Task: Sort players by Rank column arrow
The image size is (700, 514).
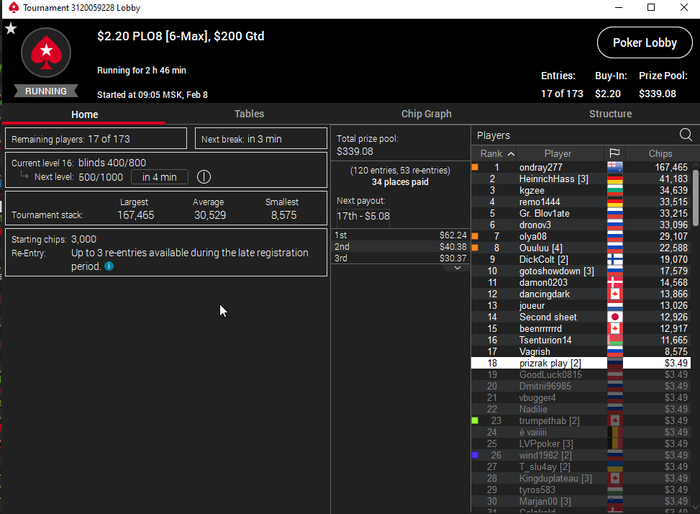Action: (x=511, y=154)
